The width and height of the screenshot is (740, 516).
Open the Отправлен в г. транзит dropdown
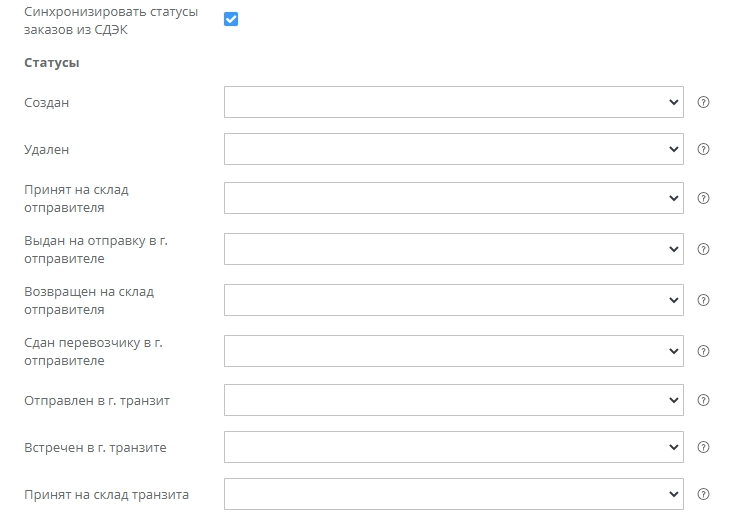(453, 400)
